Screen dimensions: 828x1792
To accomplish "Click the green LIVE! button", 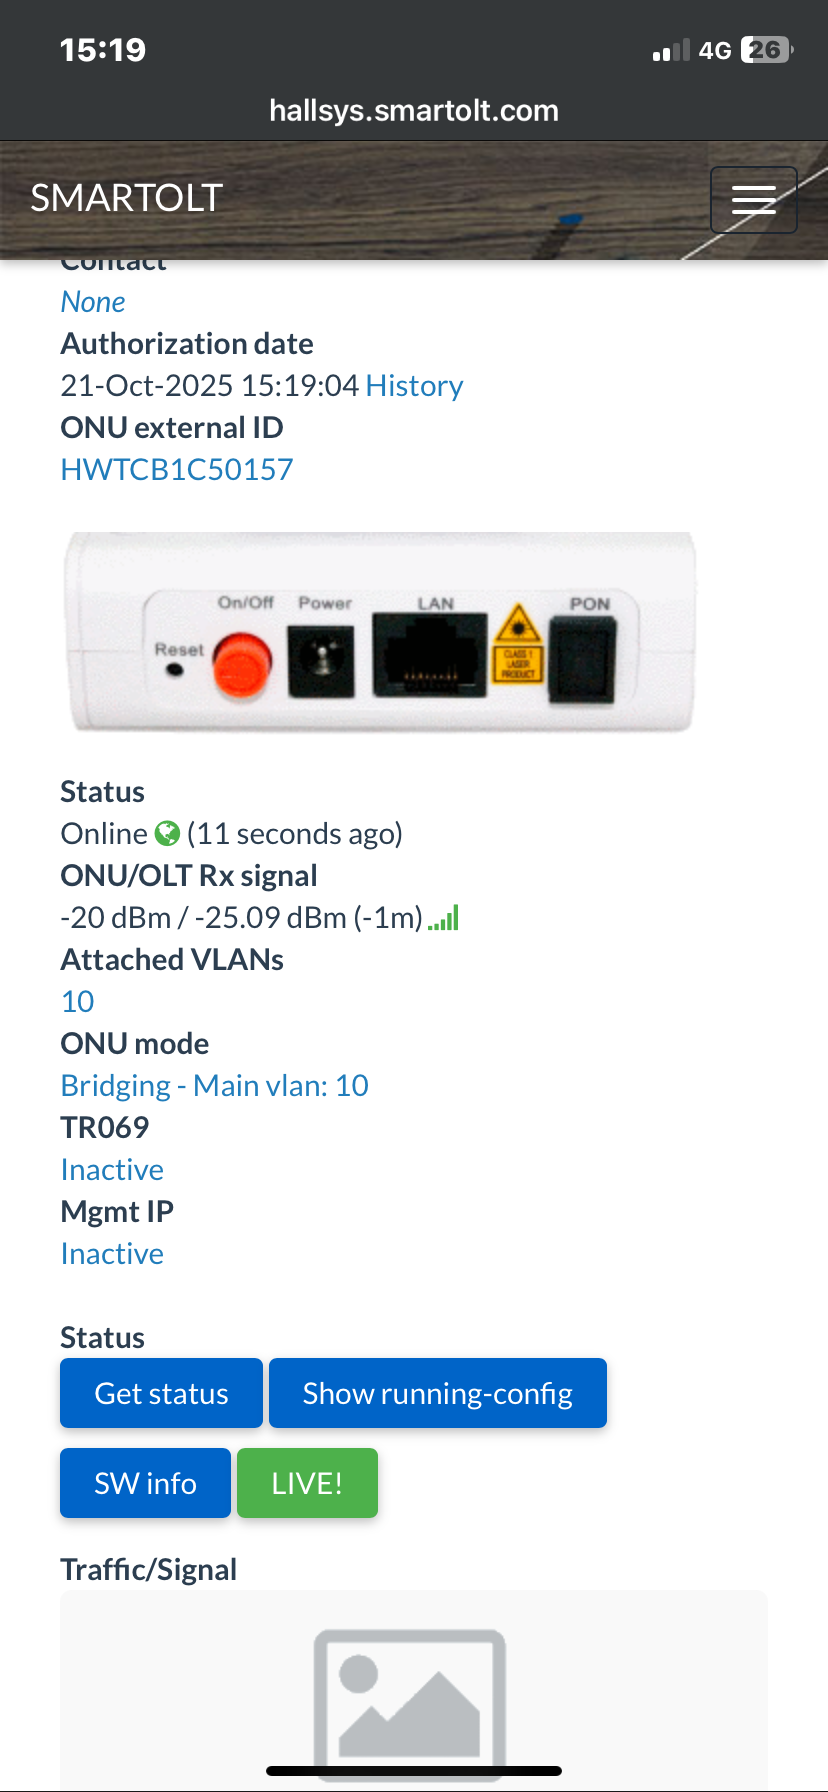I will coord(307,1483).
